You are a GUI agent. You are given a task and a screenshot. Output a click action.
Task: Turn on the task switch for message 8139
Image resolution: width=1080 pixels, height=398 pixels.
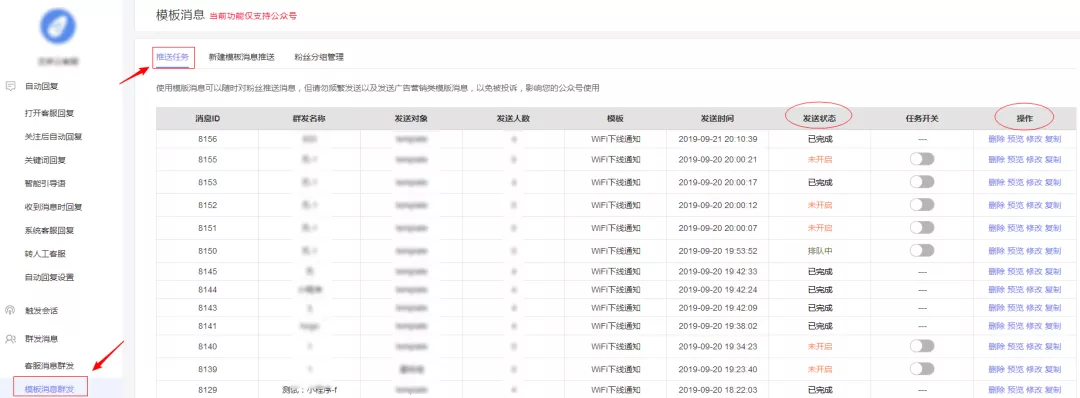(922, 368)
